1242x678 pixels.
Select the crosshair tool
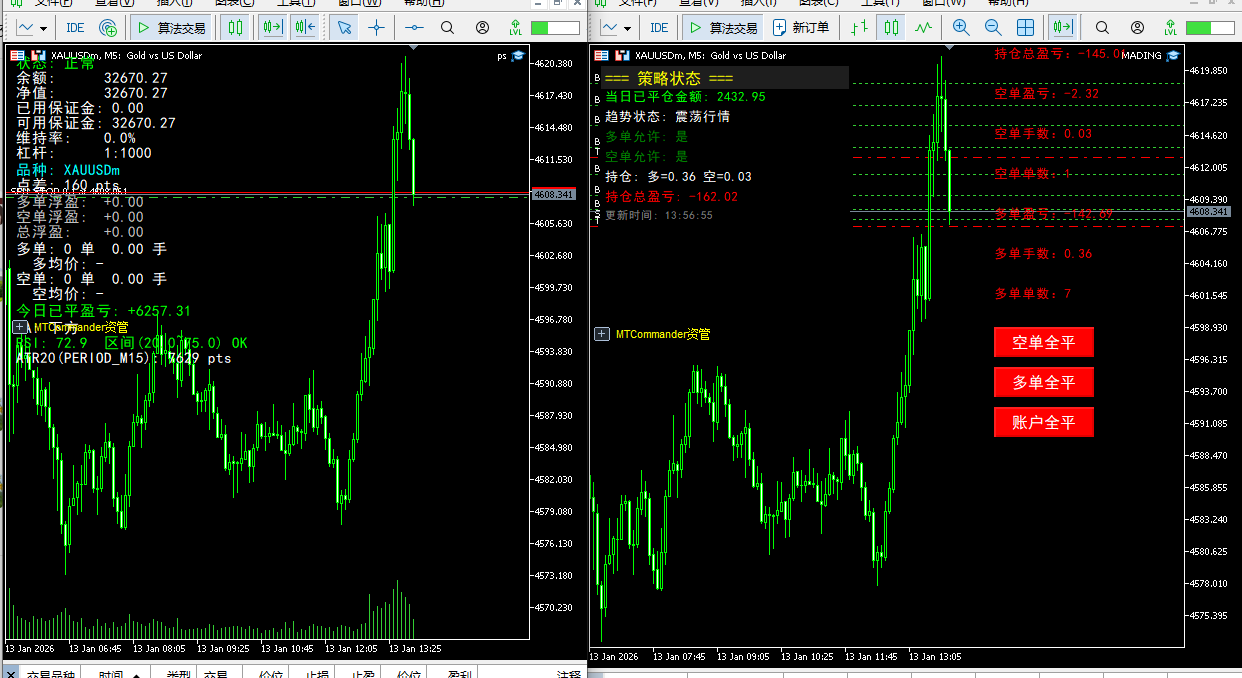[x=375, y=28]
